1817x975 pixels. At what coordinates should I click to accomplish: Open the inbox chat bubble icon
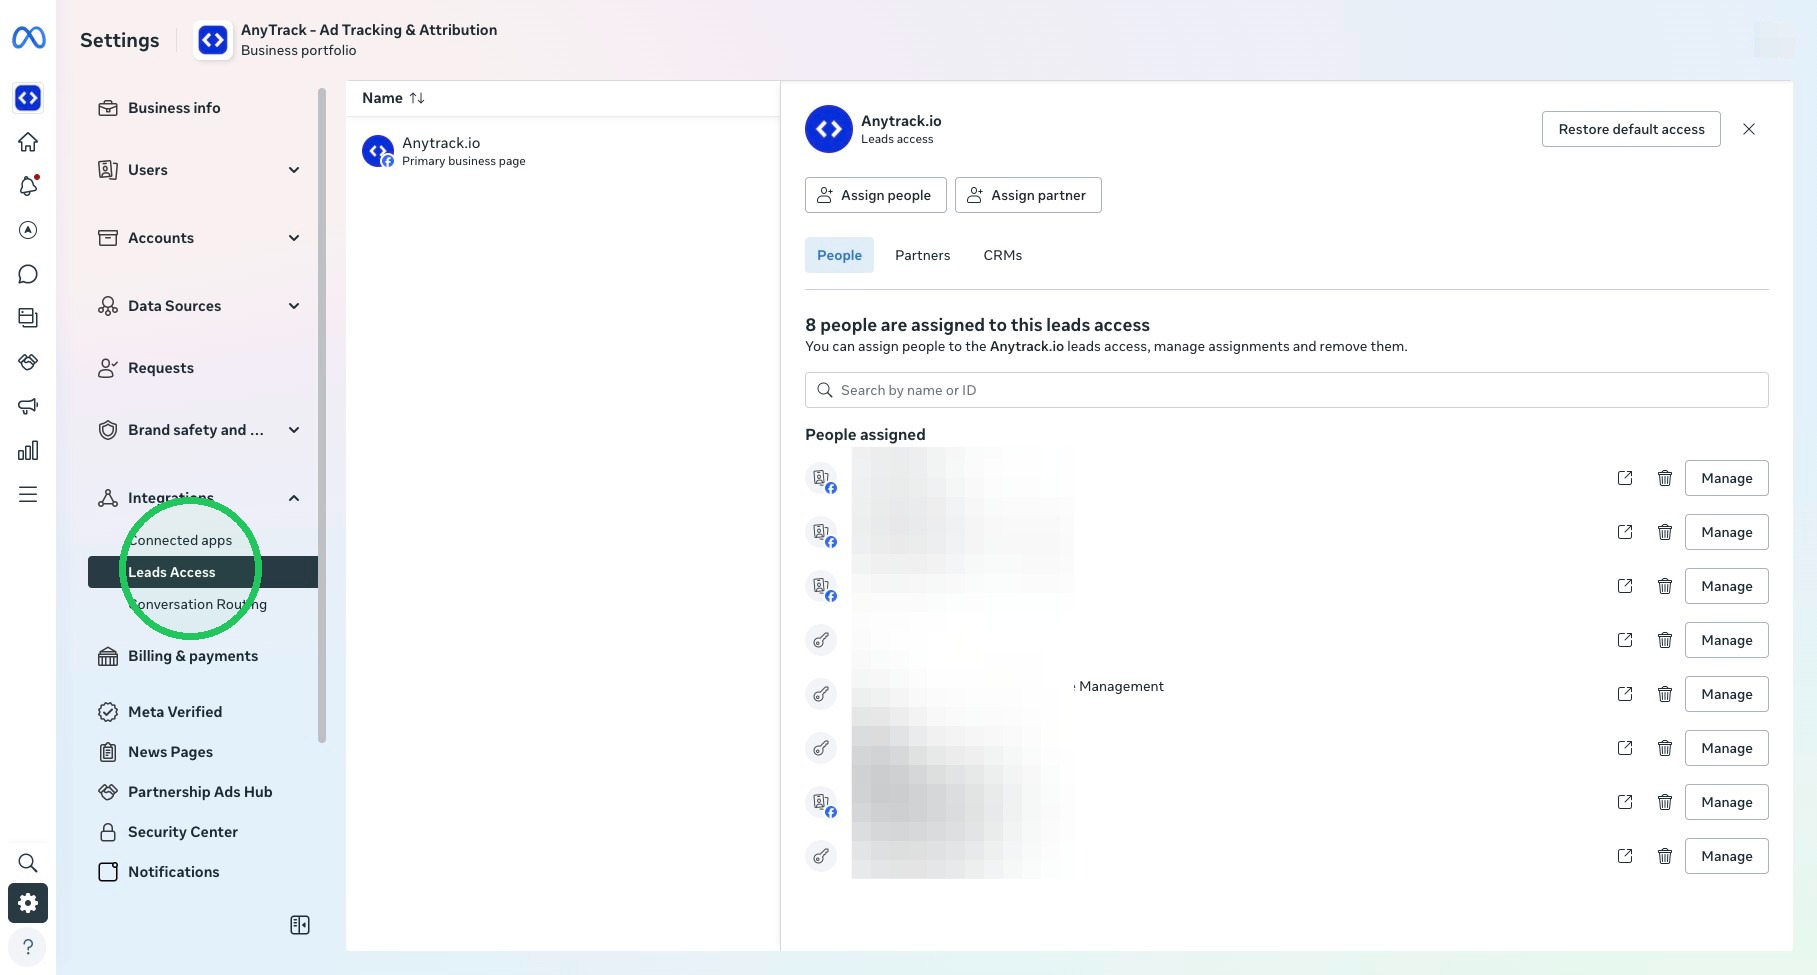click(28, 274)
